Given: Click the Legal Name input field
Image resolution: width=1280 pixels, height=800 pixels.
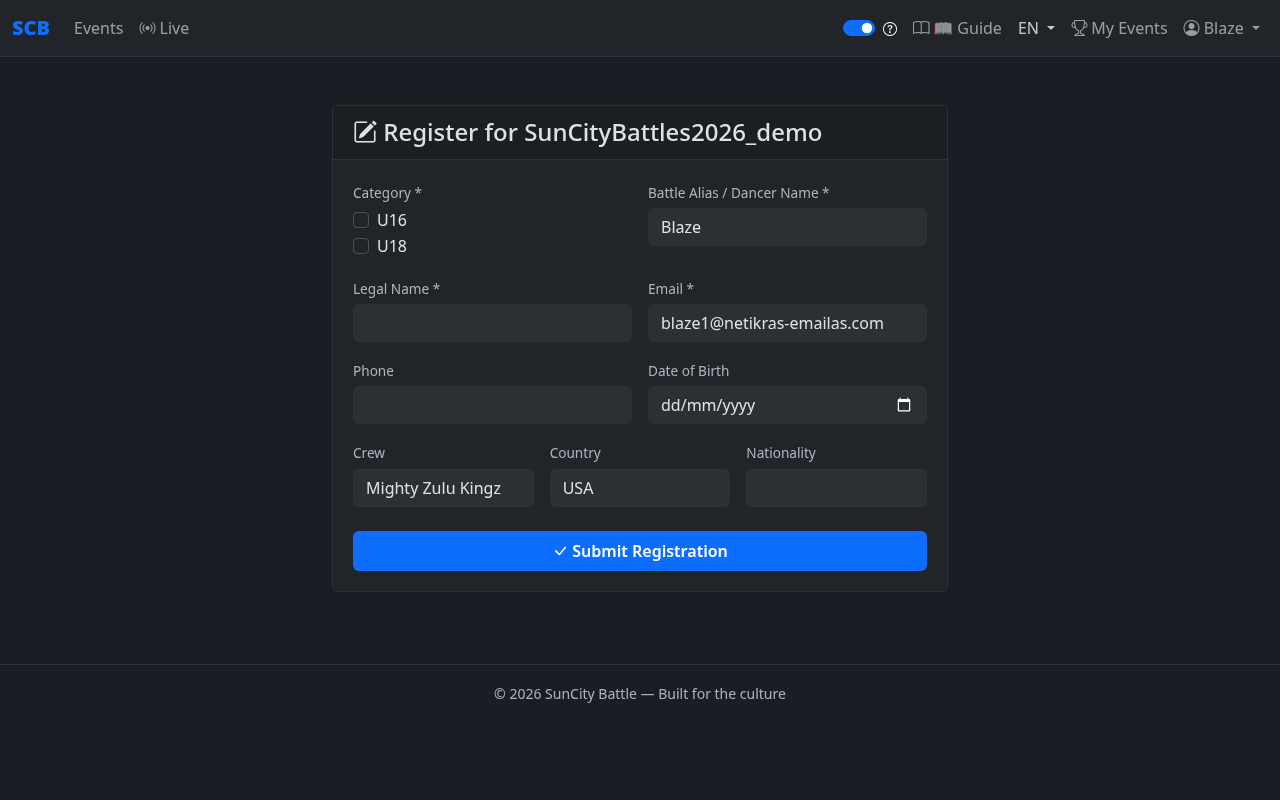Looking at the screenshot, I should [x=492, y=322].
